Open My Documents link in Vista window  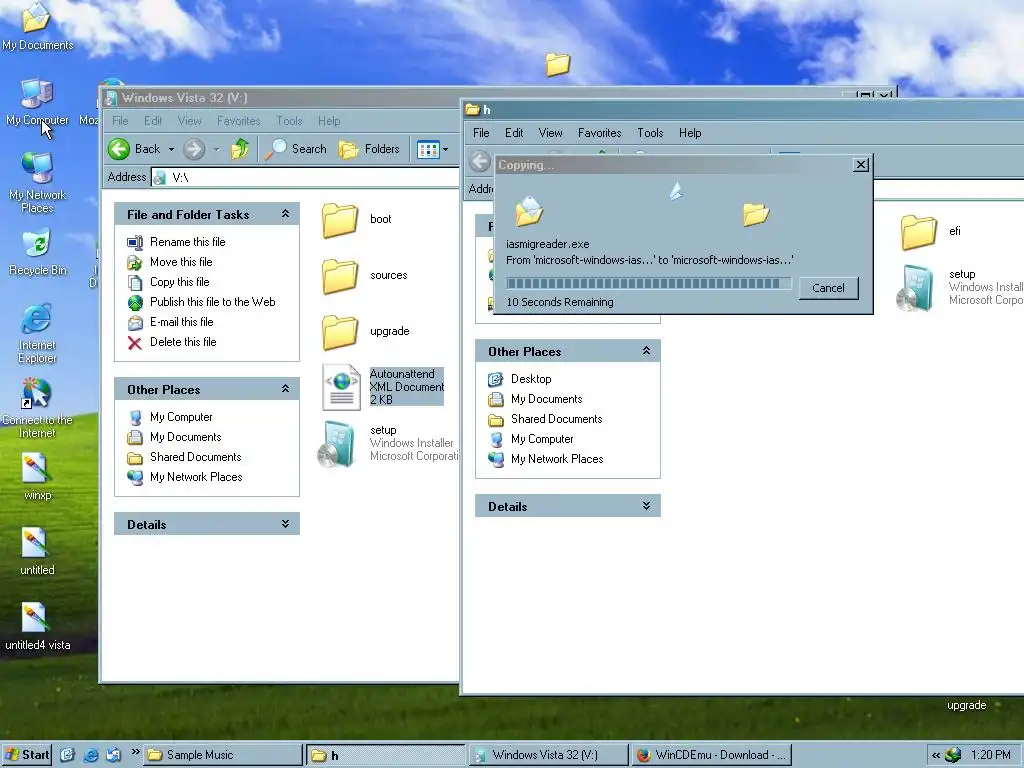[185, 437]
